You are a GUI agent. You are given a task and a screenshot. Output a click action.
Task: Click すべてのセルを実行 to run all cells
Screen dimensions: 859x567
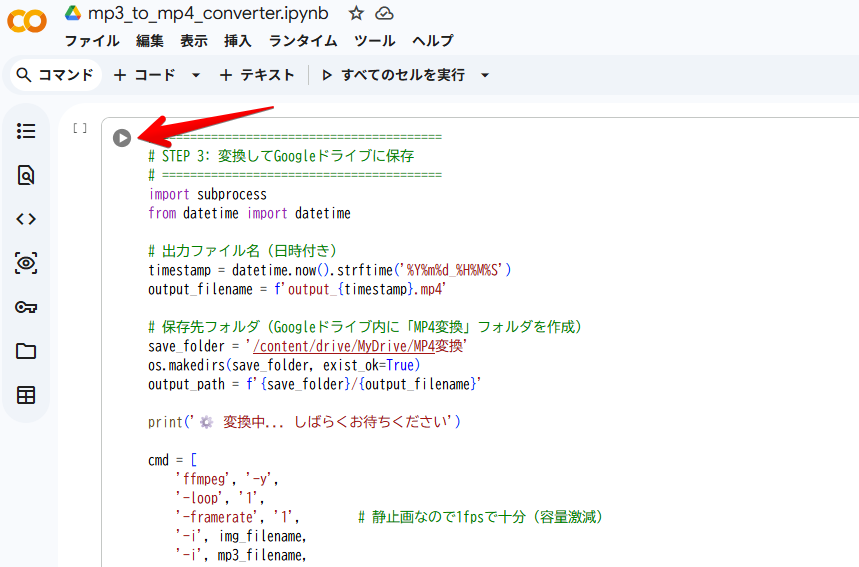tap(393, 75)
